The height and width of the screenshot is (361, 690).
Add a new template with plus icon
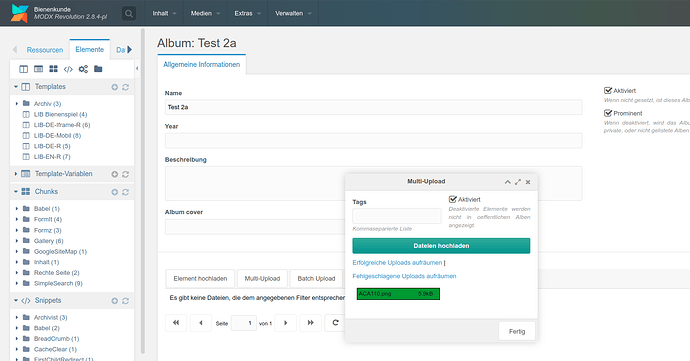point(114,87)
